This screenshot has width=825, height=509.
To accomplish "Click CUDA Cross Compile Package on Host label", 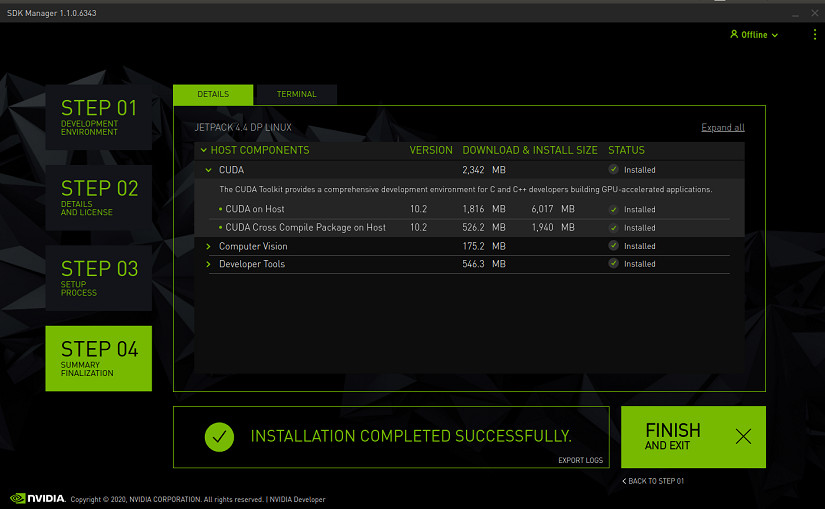I will click(306, 227).
